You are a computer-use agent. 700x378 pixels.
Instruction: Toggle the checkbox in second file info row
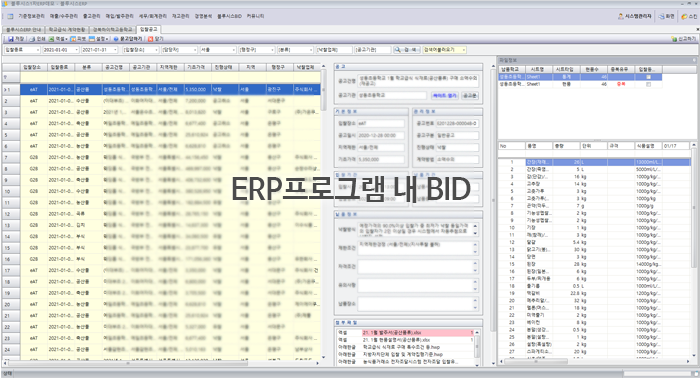(648, 84)
